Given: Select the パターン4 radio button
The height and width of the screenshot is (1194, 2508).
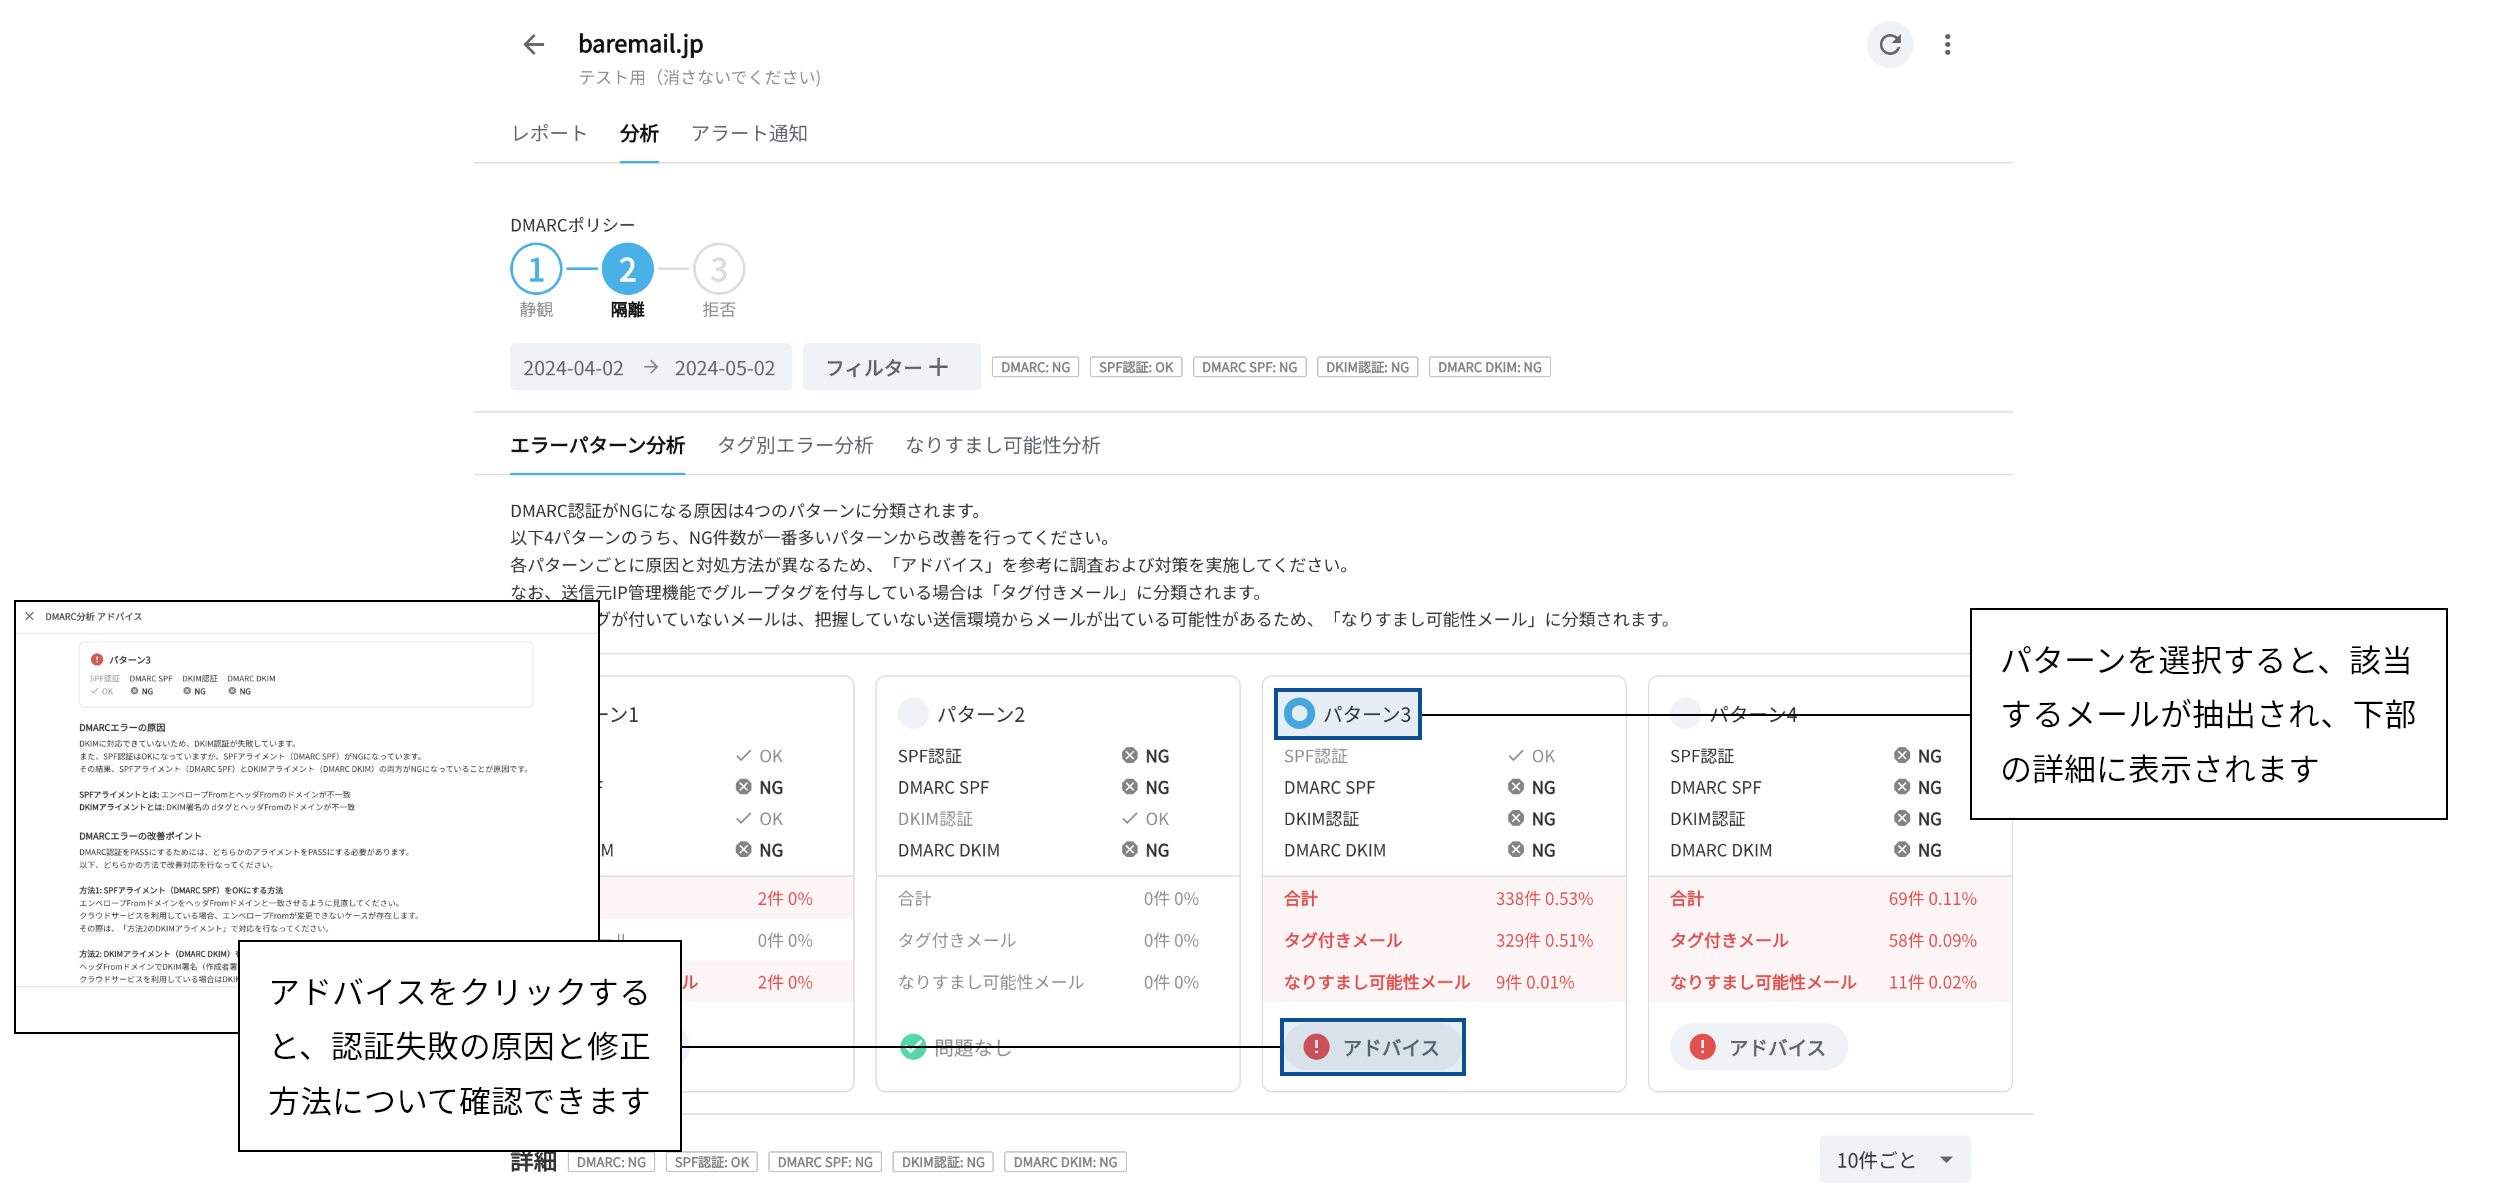Looking at the screenshot, I should coord(1685,713).
